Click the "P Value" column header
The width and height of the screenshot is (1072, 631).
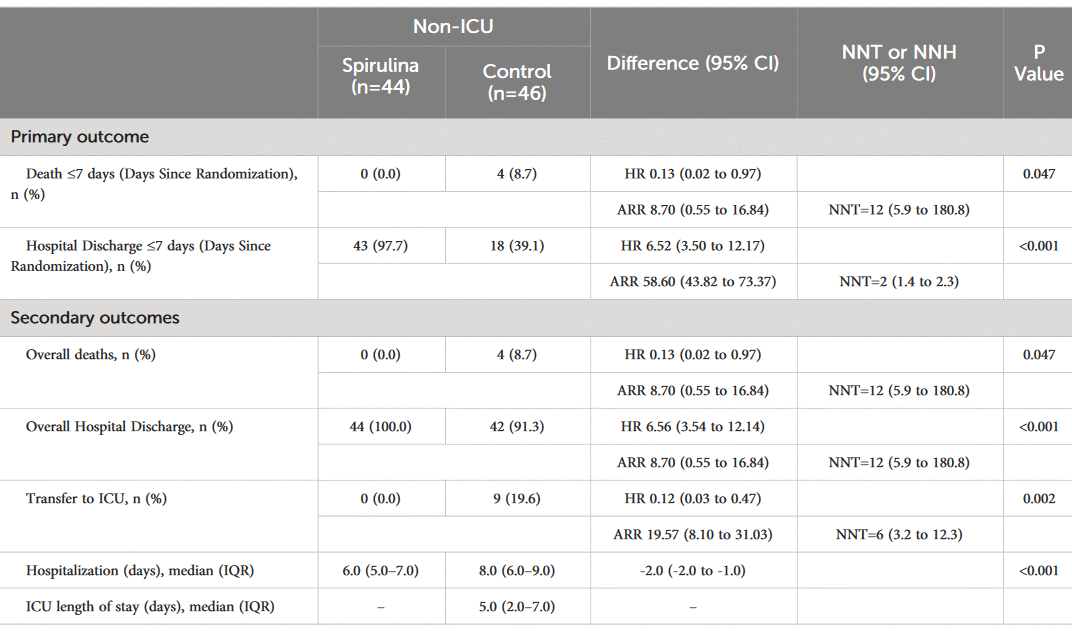[x=1038, y=63]
